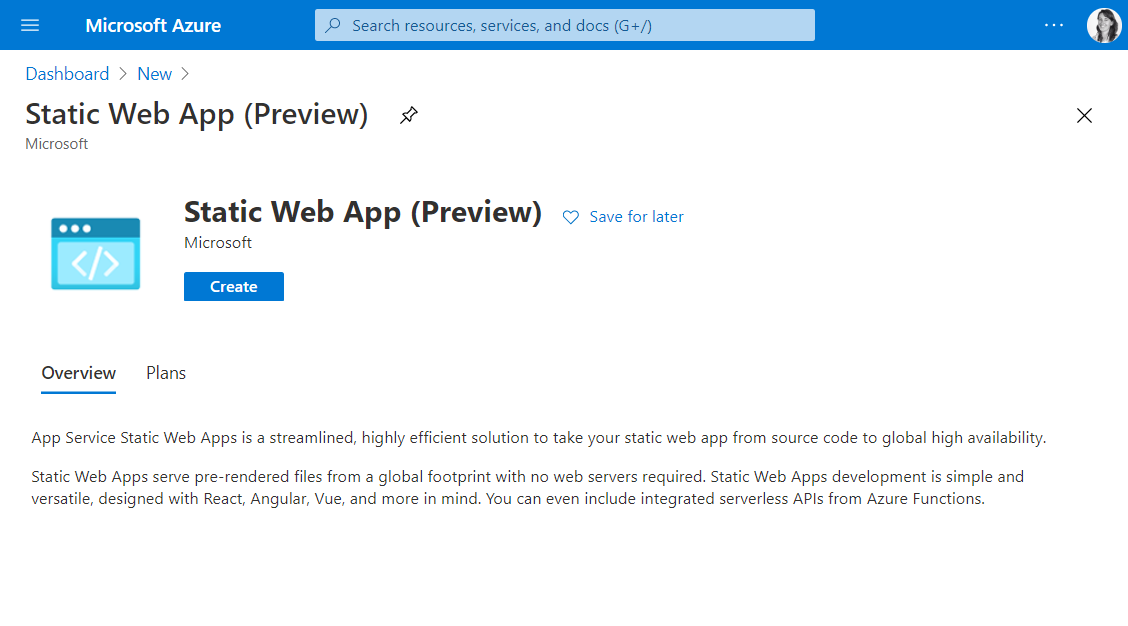
Task: Click the Microsoft publisher name under Create heading
Action: (x=218, y=243)
